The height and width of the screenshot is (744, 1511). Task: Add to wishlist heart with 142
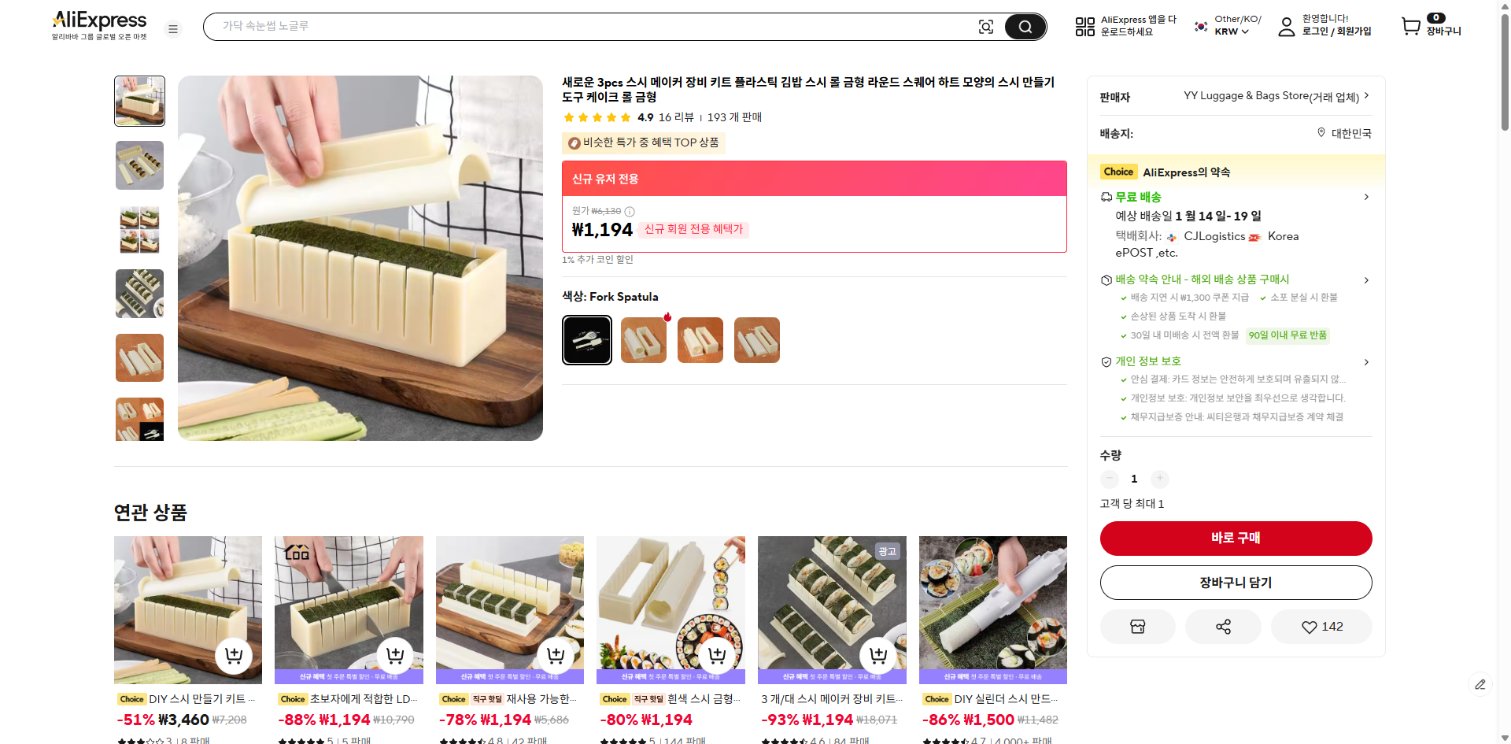tap(1321, 627)
